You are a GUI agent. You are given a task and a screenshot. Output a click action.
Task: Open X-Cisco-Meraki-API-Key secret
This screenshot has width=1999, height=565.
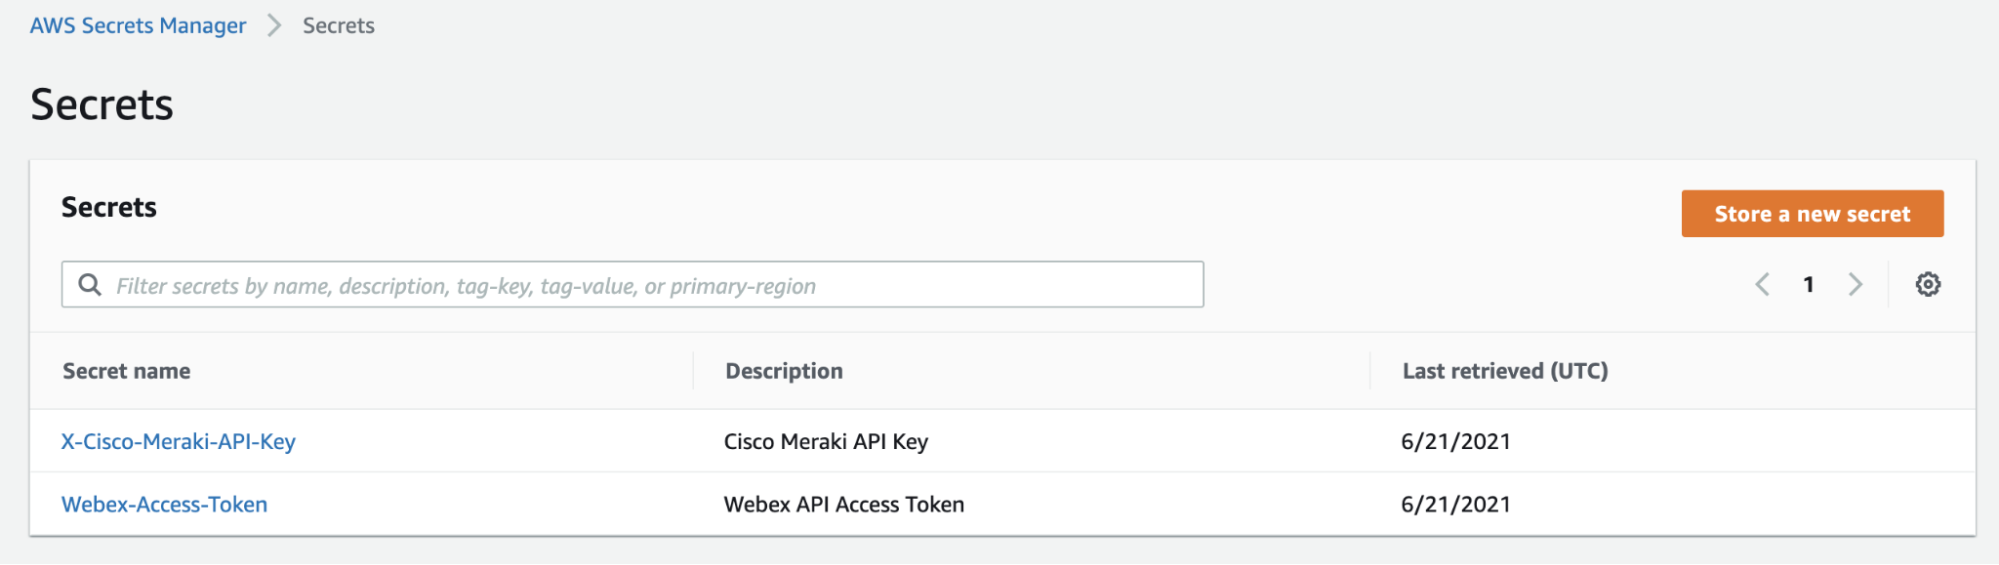tap(178, 441)
